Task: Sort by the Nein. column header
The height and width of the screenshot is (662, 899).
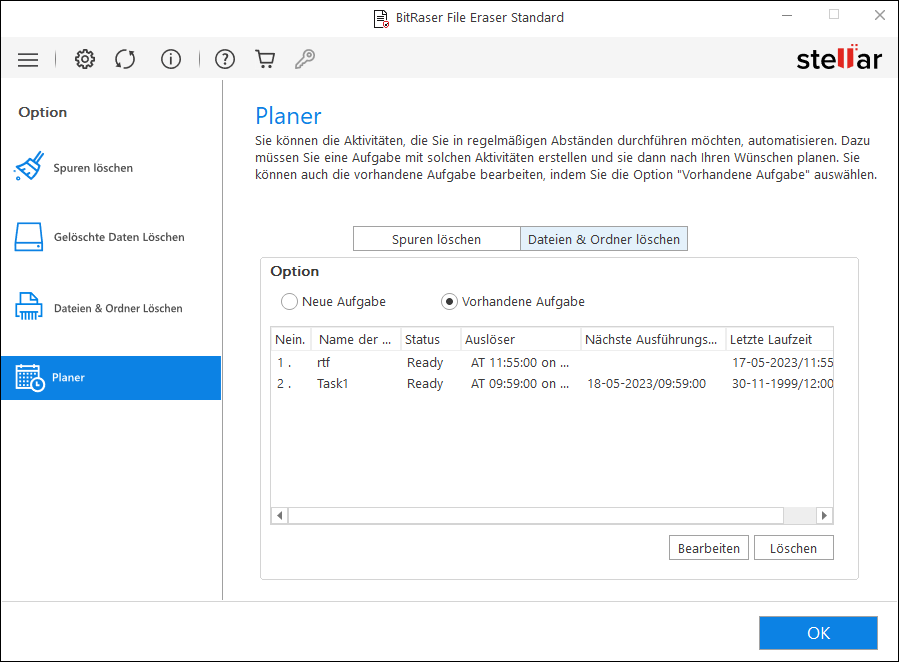Action: pyautogui.click(x=291, y=339)
